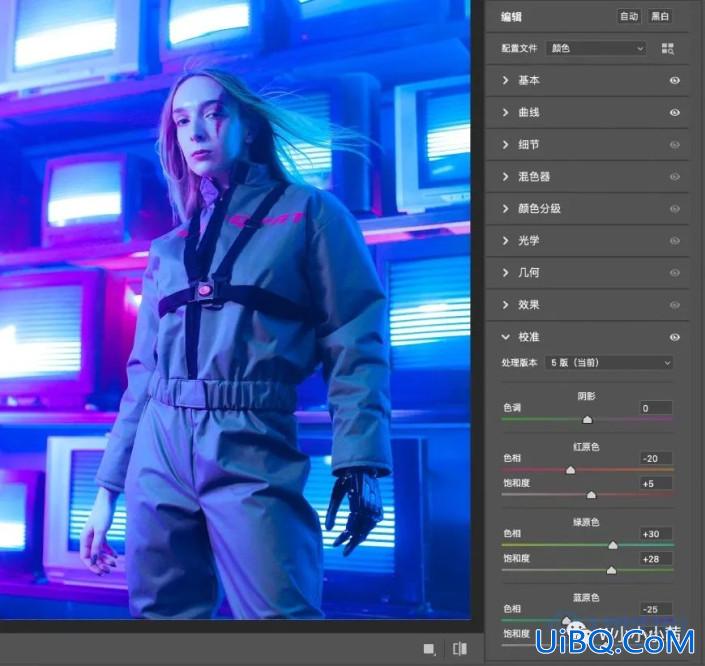The height and width of the screenshot is (666, 705).
Task: Open the profile browser grid icon
Action: click(x=668, y=49)
